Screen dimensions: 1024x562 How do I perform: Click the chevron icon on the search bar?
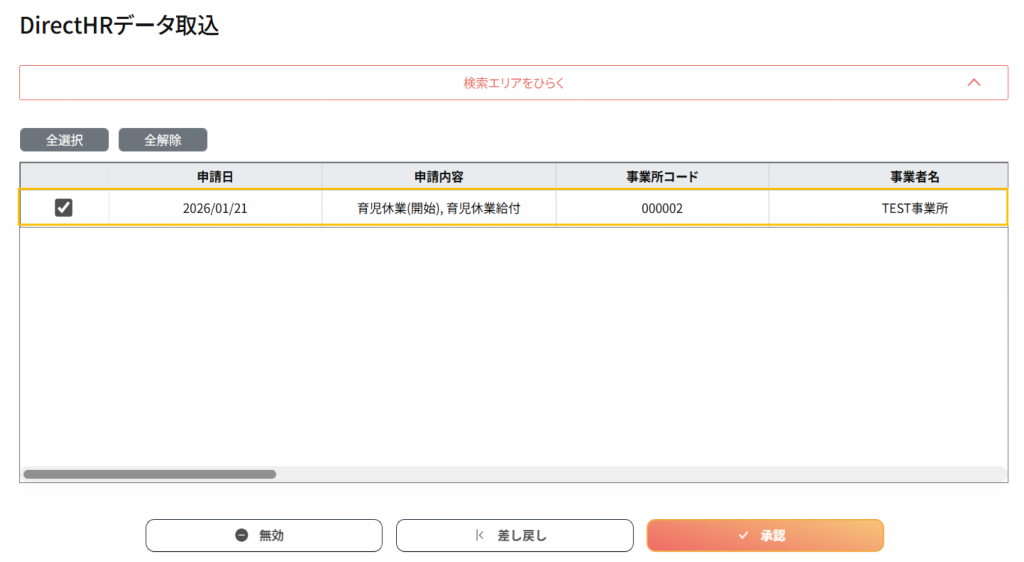(974, 83)
